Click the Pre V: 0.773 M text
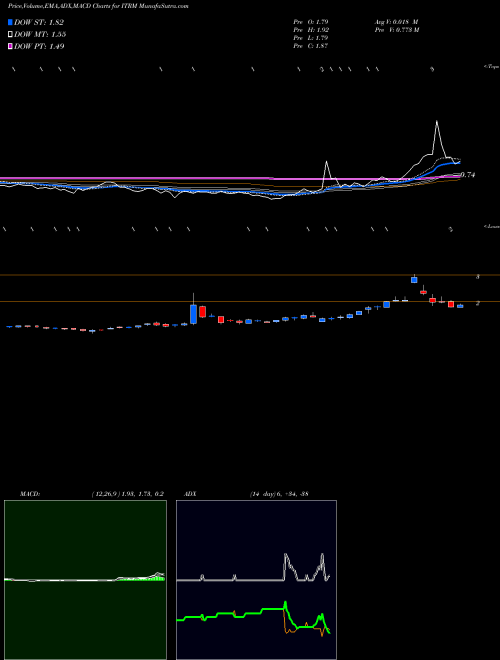 pos(396,30)
